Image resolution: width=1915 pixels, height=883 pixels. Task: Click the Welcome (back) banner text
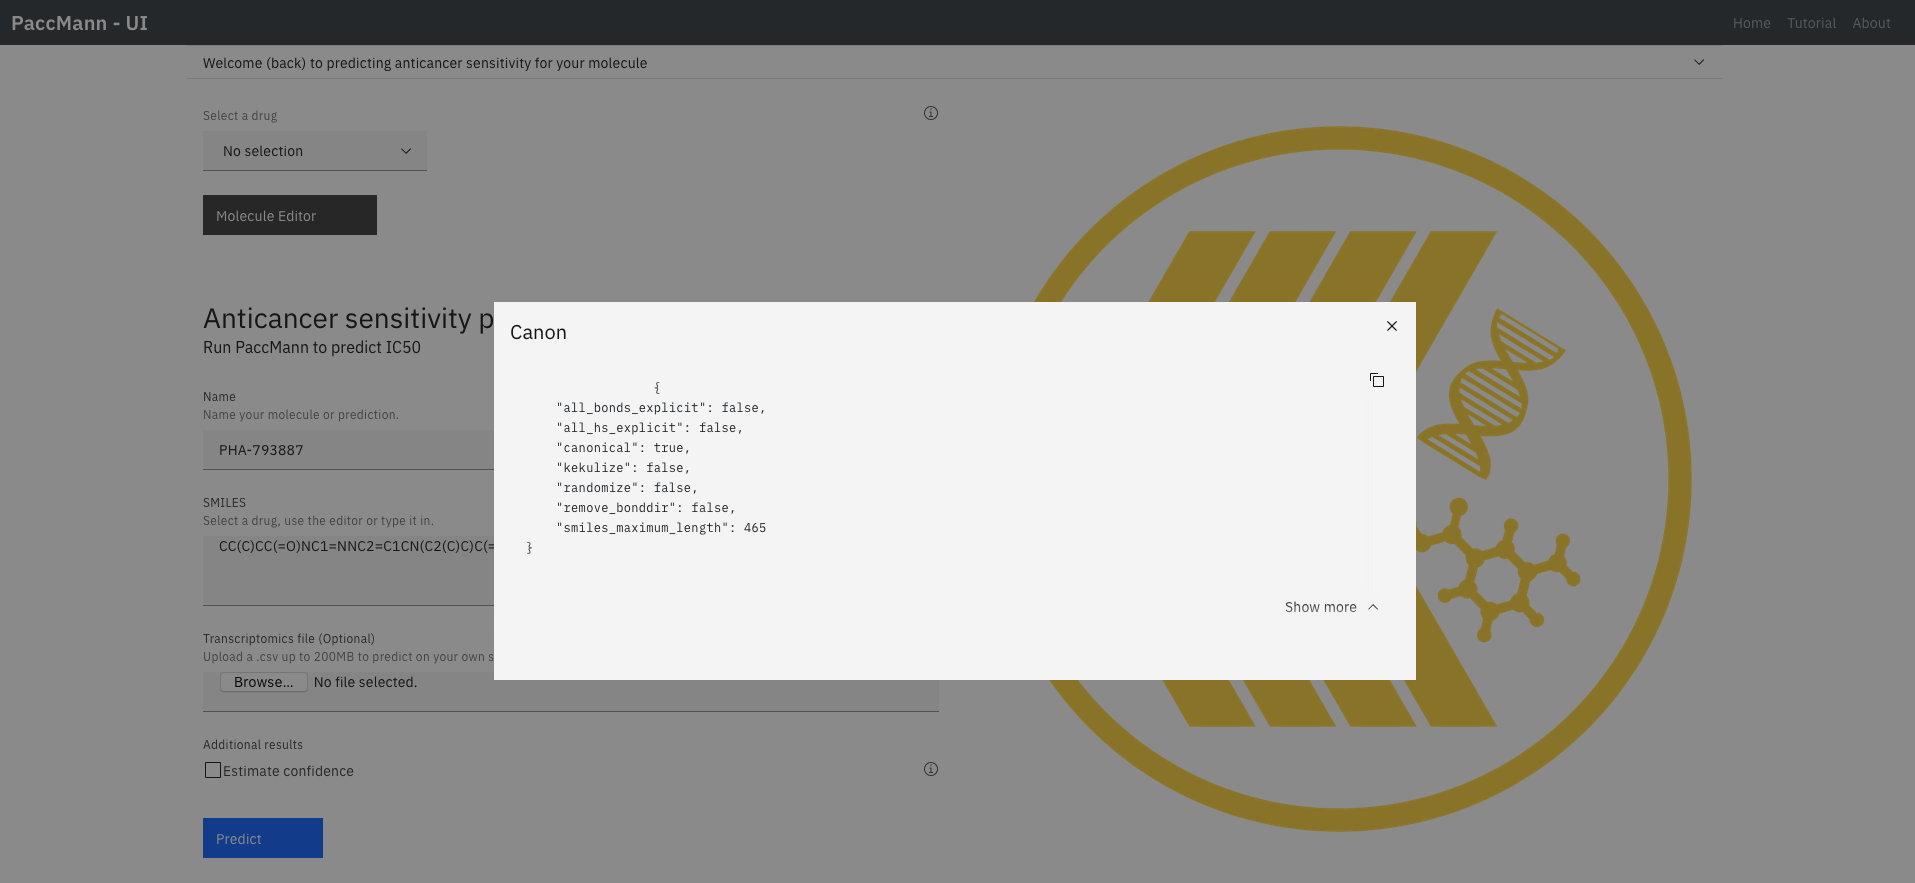[x=425, y=63]
